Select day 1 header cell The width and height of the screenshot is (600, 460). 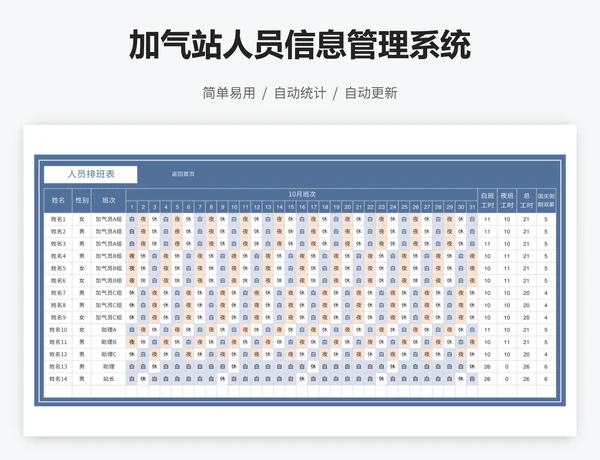pyautogui.click(x=132, y=207)
